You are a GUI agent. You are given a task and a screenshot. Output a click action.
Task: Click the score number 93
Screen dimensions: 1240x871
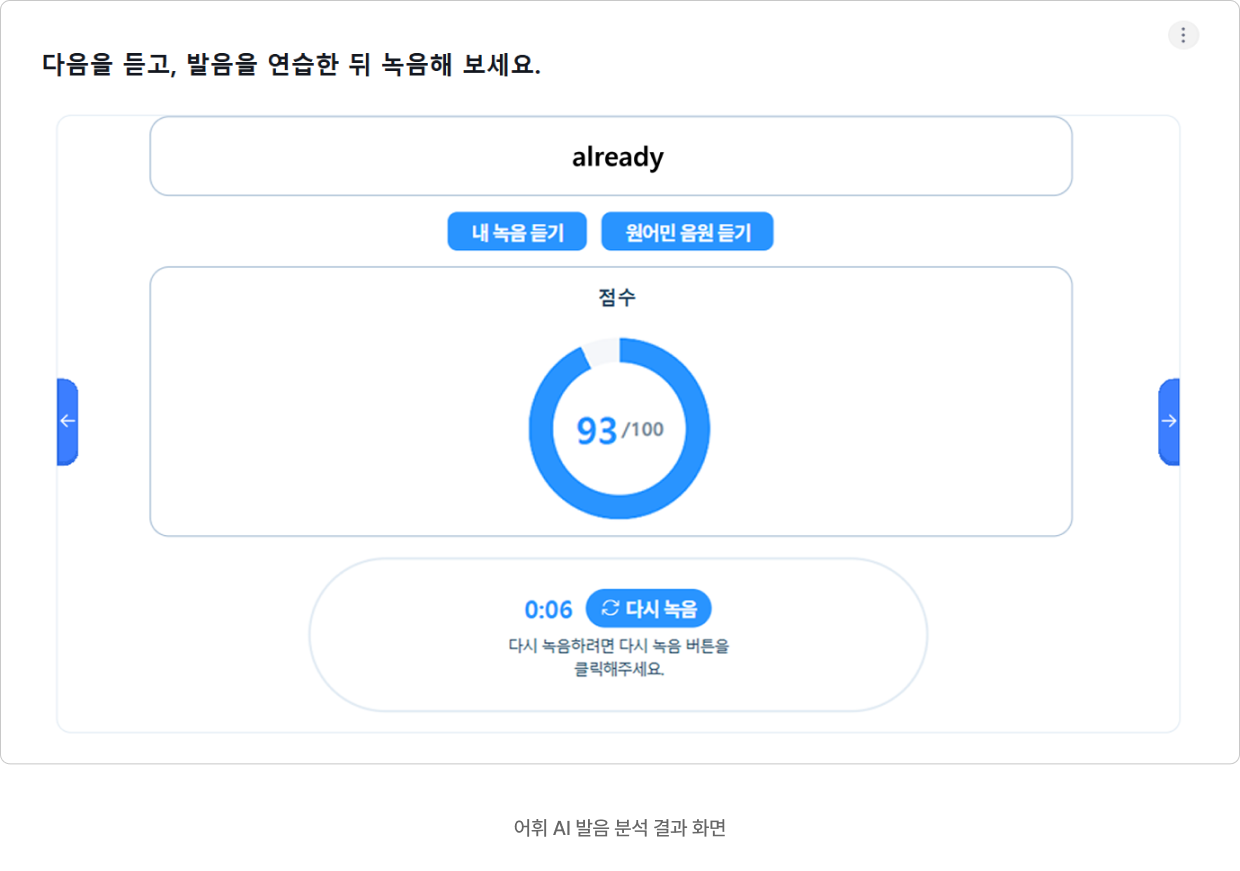(x=597, y=430)
